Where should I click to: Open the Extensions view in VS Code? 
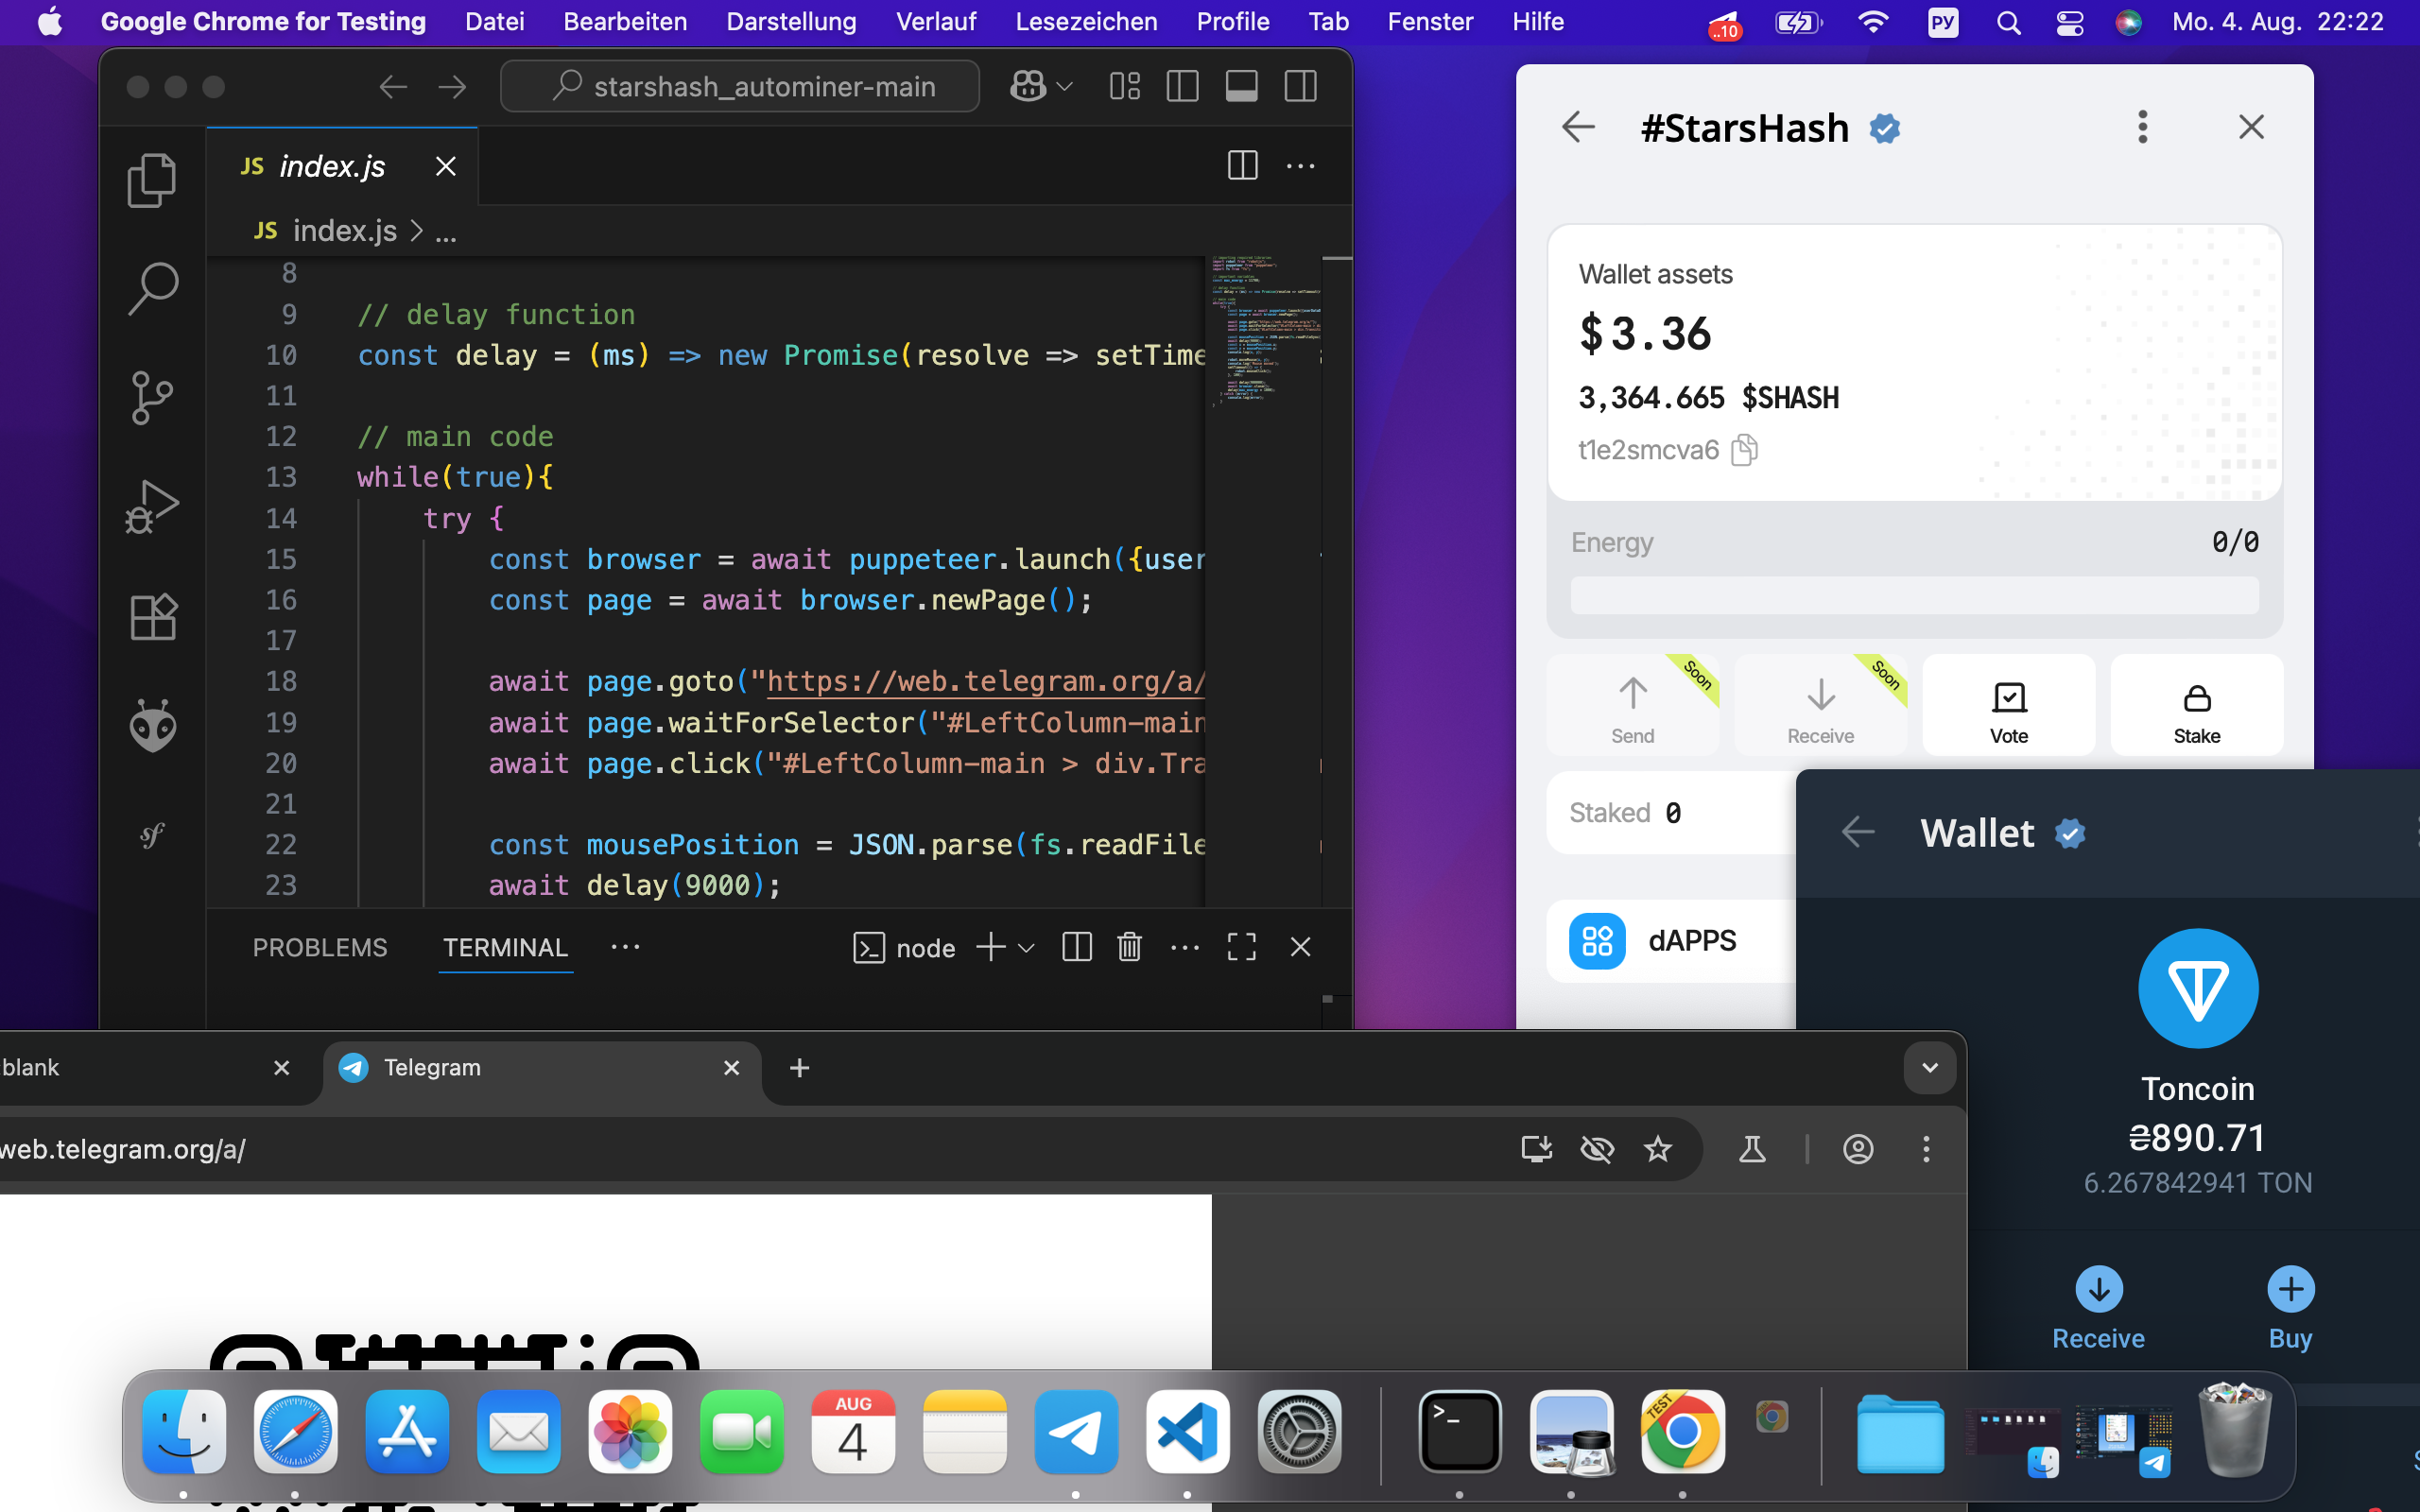[153, 616]
